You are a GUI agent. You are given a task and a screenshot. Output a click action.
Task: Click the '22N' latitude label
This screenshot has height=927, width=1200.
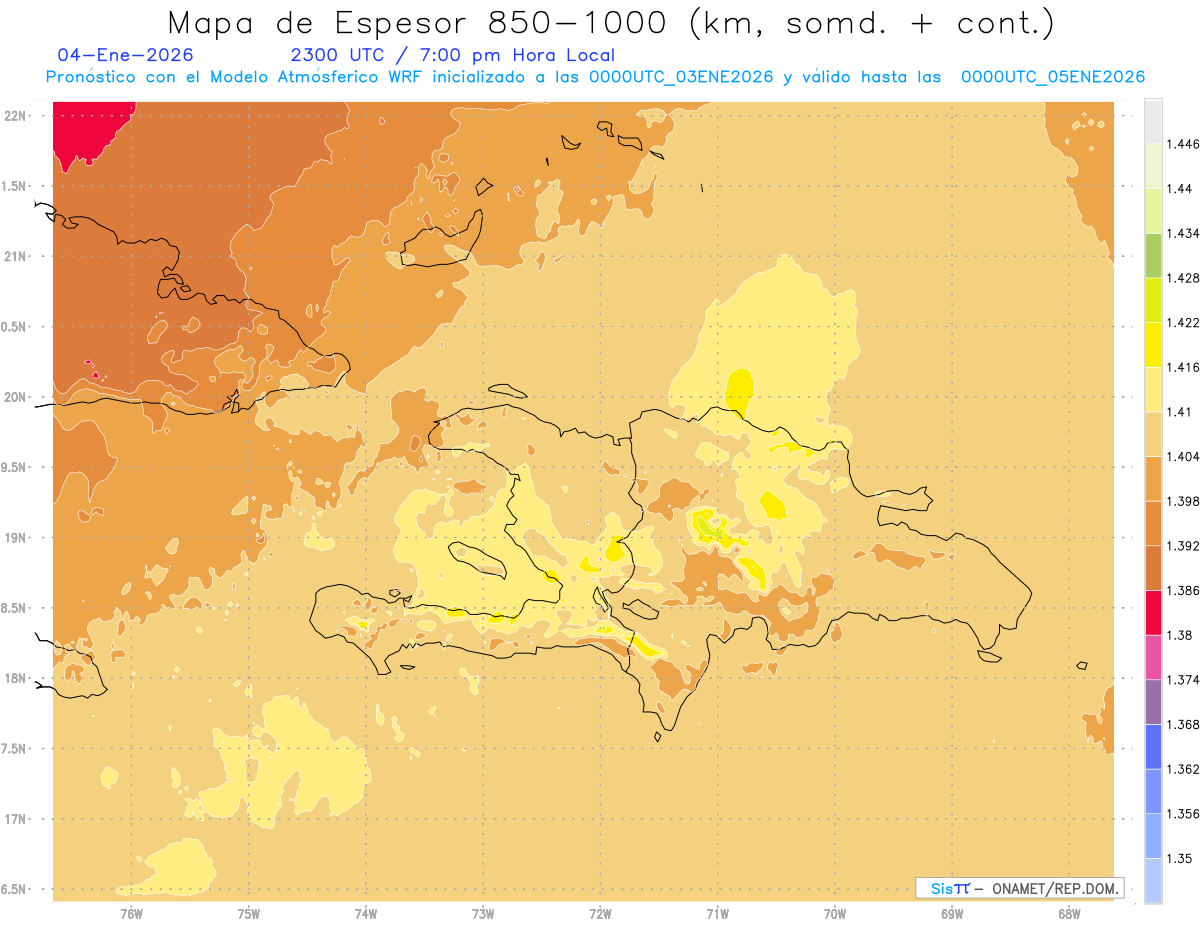15,116
